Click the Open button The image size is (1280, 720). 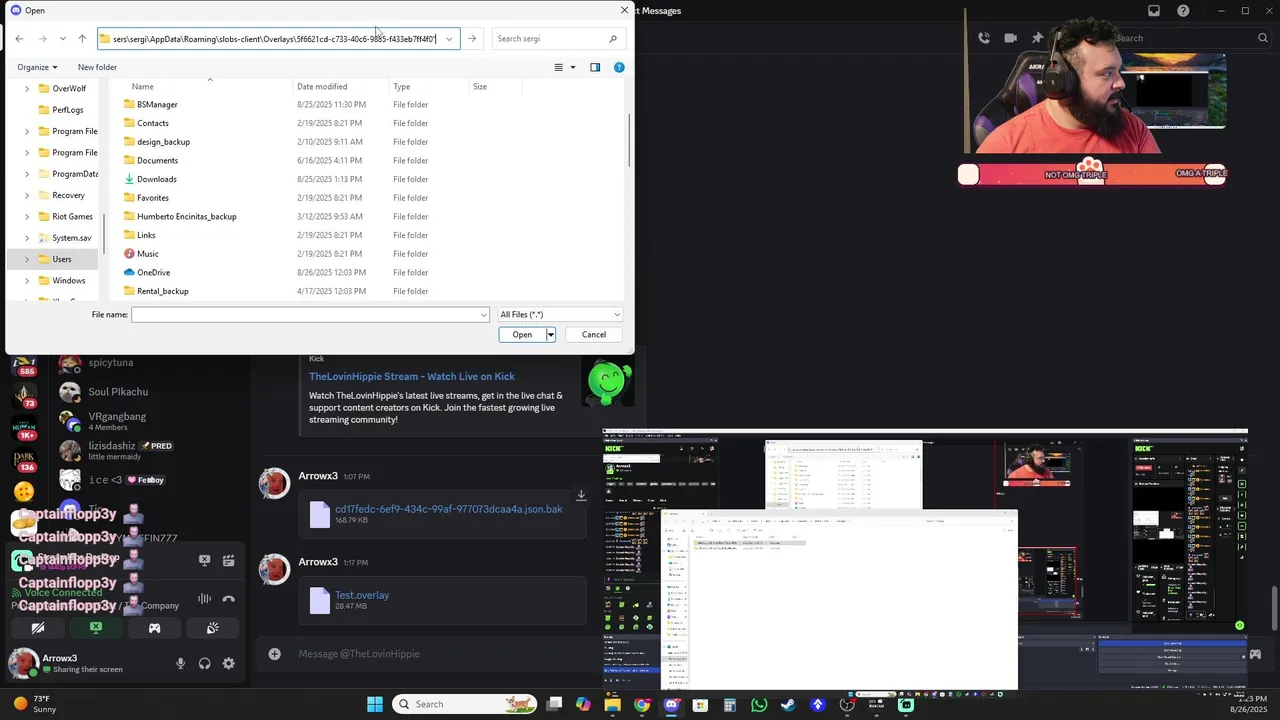(x=522, y=335)
